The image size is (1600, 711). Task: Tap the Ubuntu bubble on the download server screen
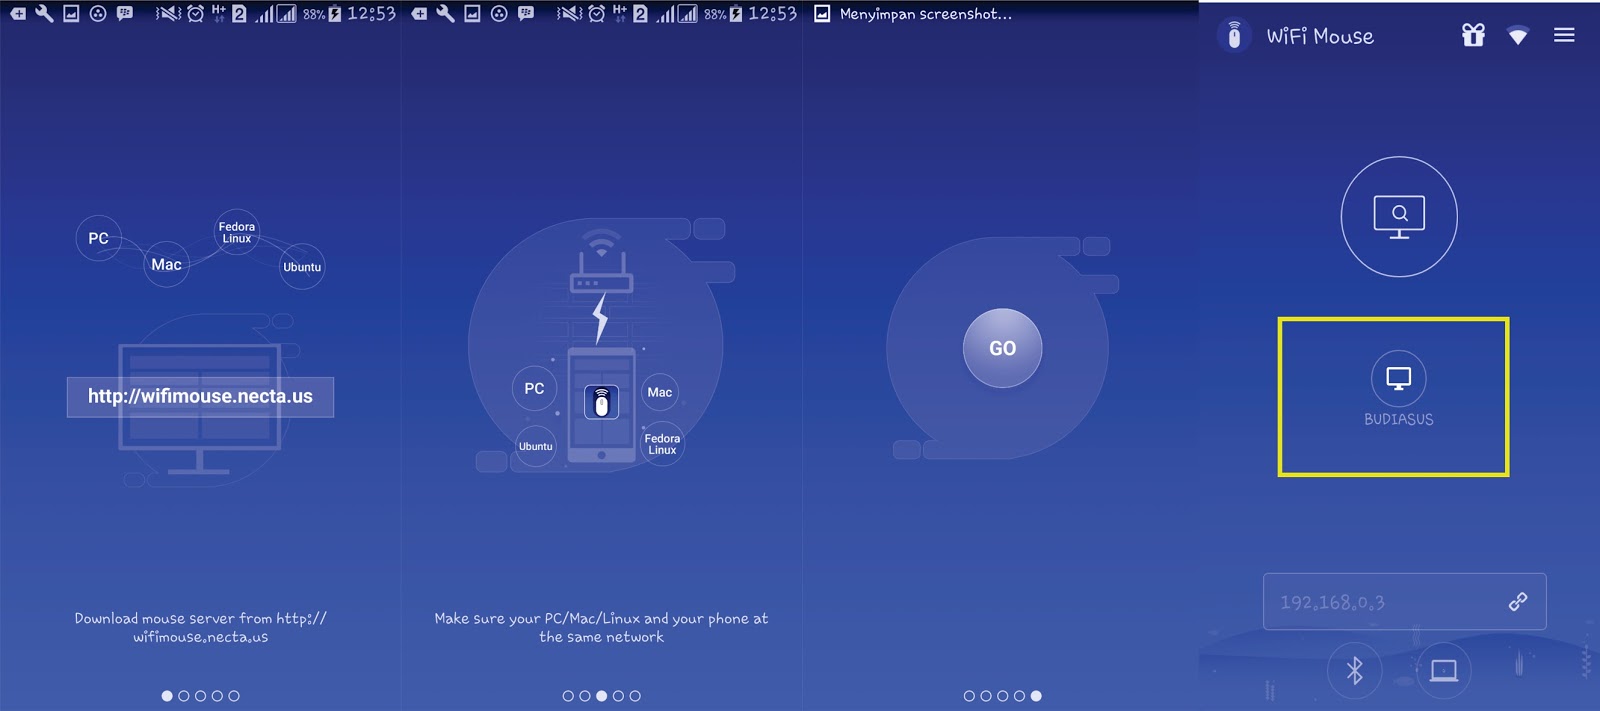pos(302,267)
